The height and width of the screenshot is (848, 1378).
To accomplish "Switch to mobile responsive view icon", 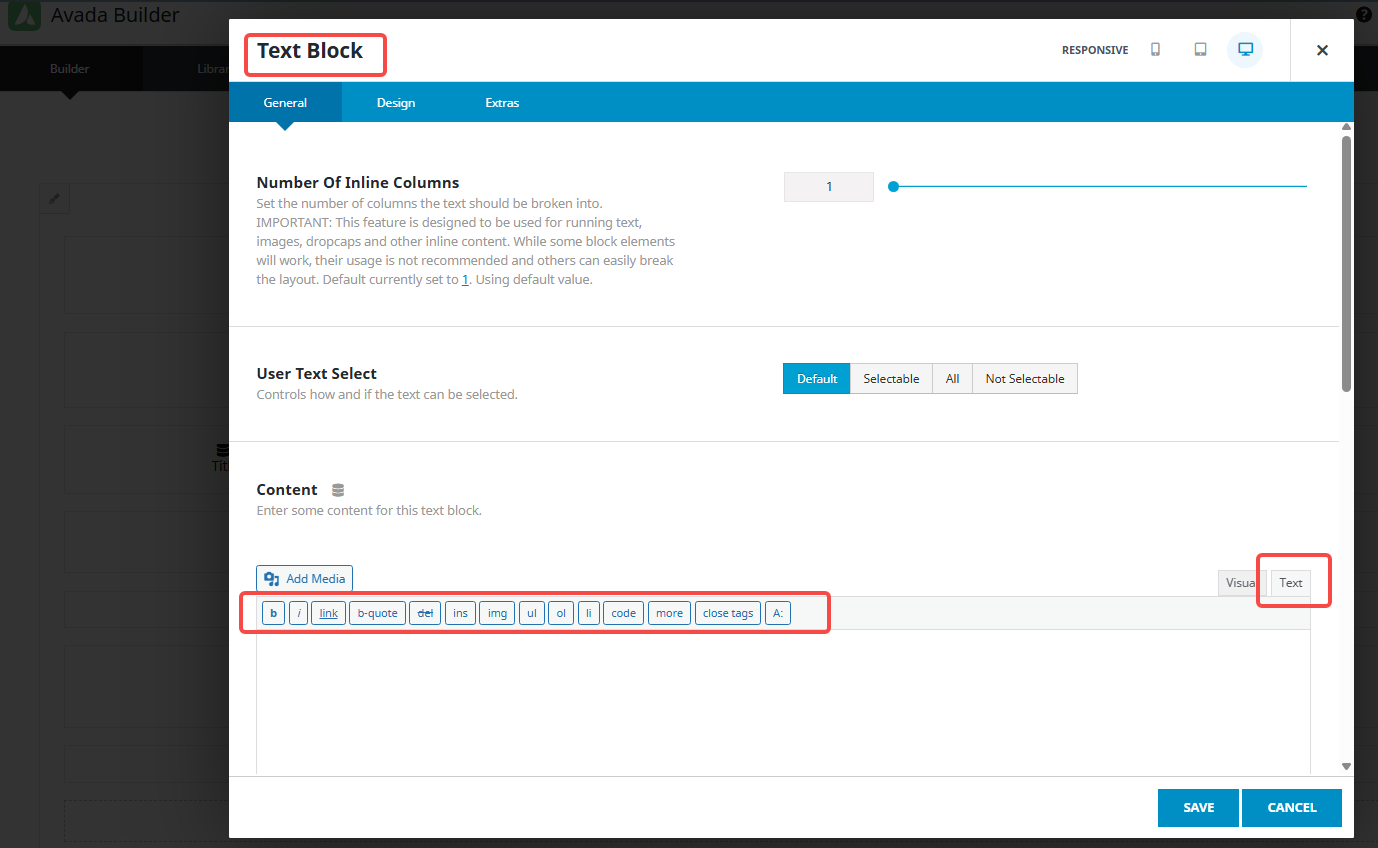I will [1155, 50].
